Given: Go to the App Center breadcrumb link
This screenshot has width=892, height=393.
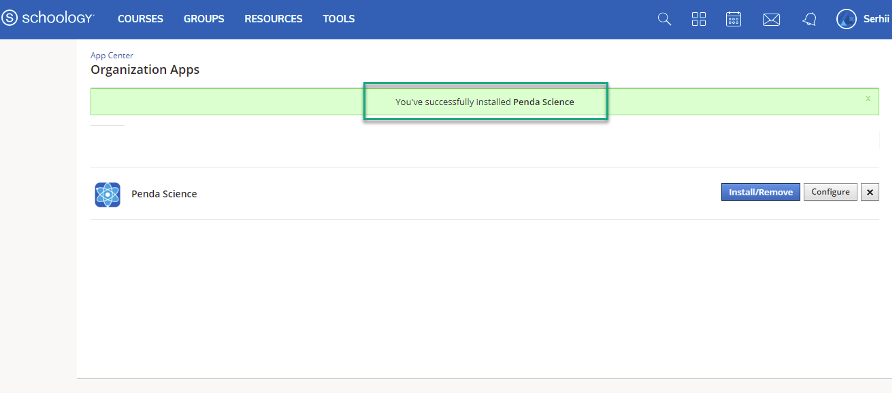Looking at the screenshot, I should pos(112,55).
